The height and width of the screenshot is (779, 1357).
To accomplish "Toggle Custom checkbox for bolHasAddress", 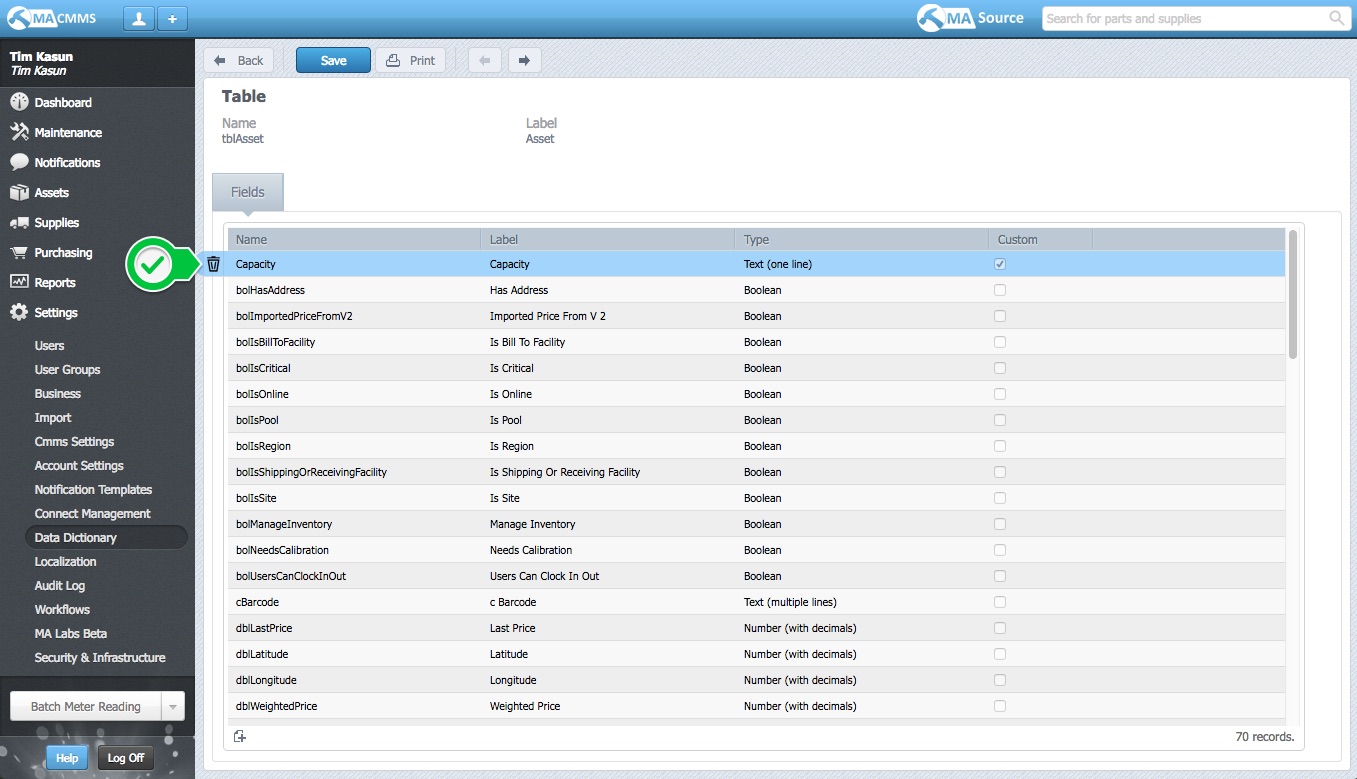I will [x=1000, y=290].
